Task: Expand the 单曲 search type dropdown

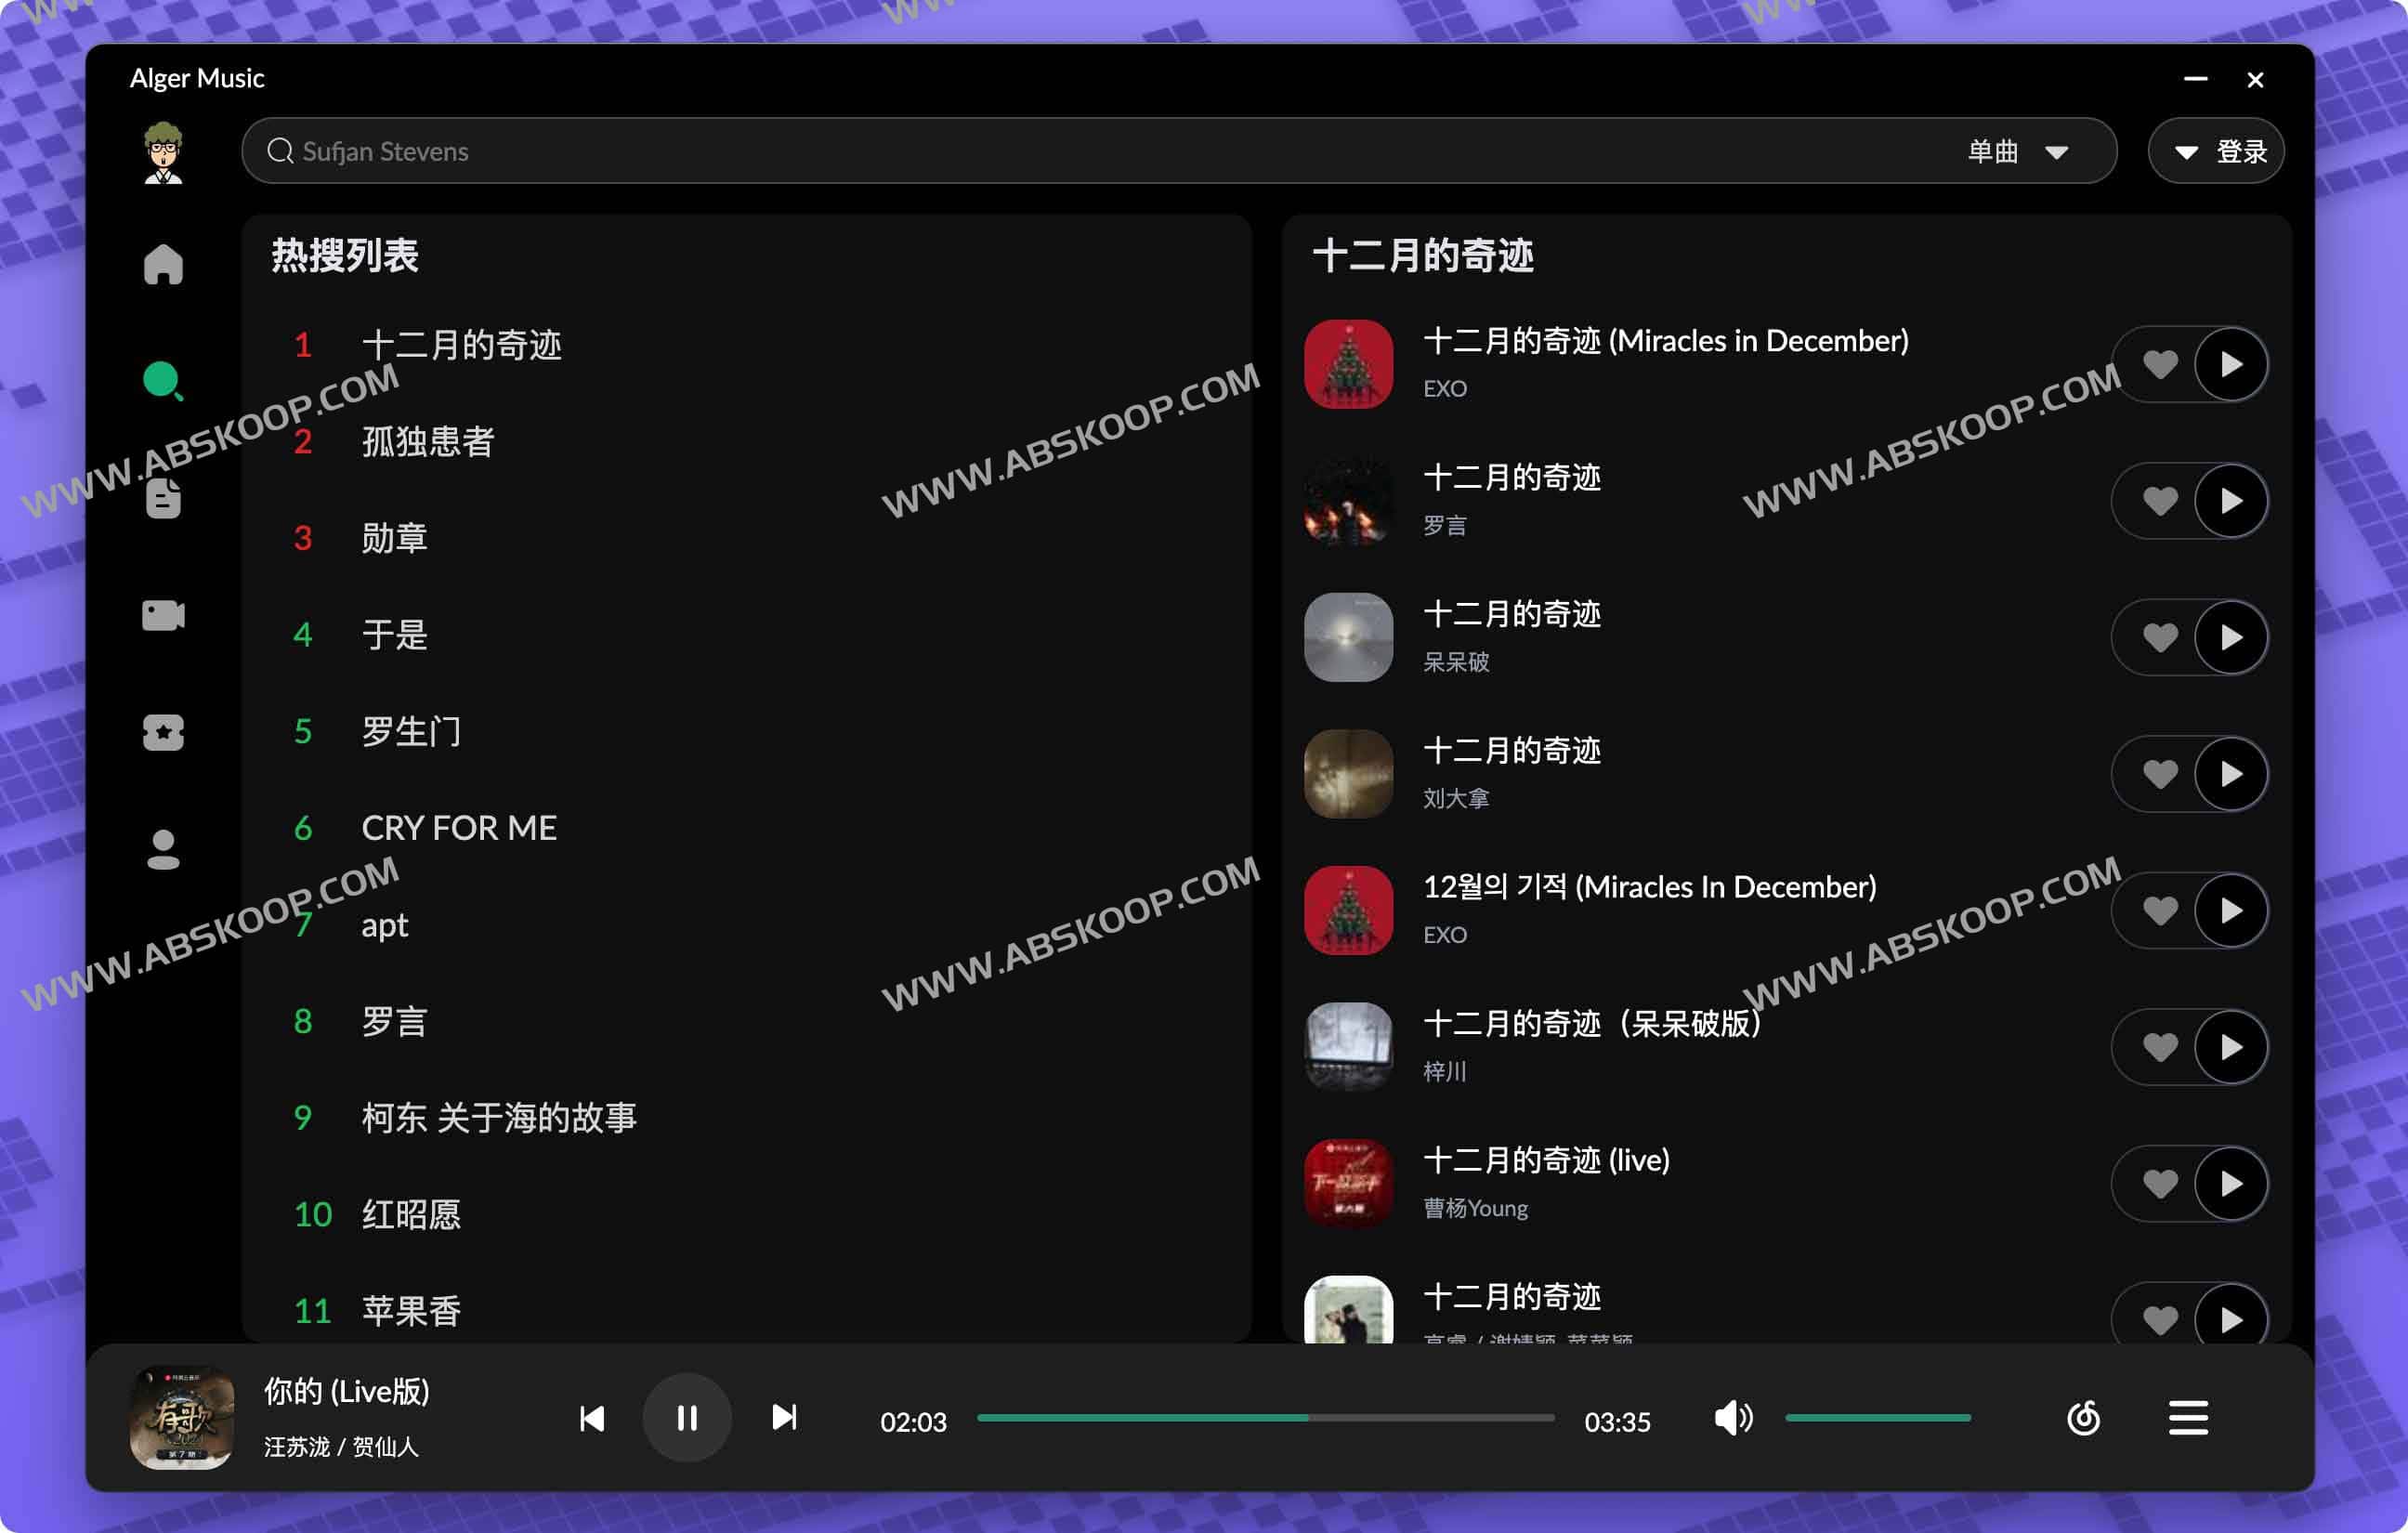Action: (x=2017, y=152)
